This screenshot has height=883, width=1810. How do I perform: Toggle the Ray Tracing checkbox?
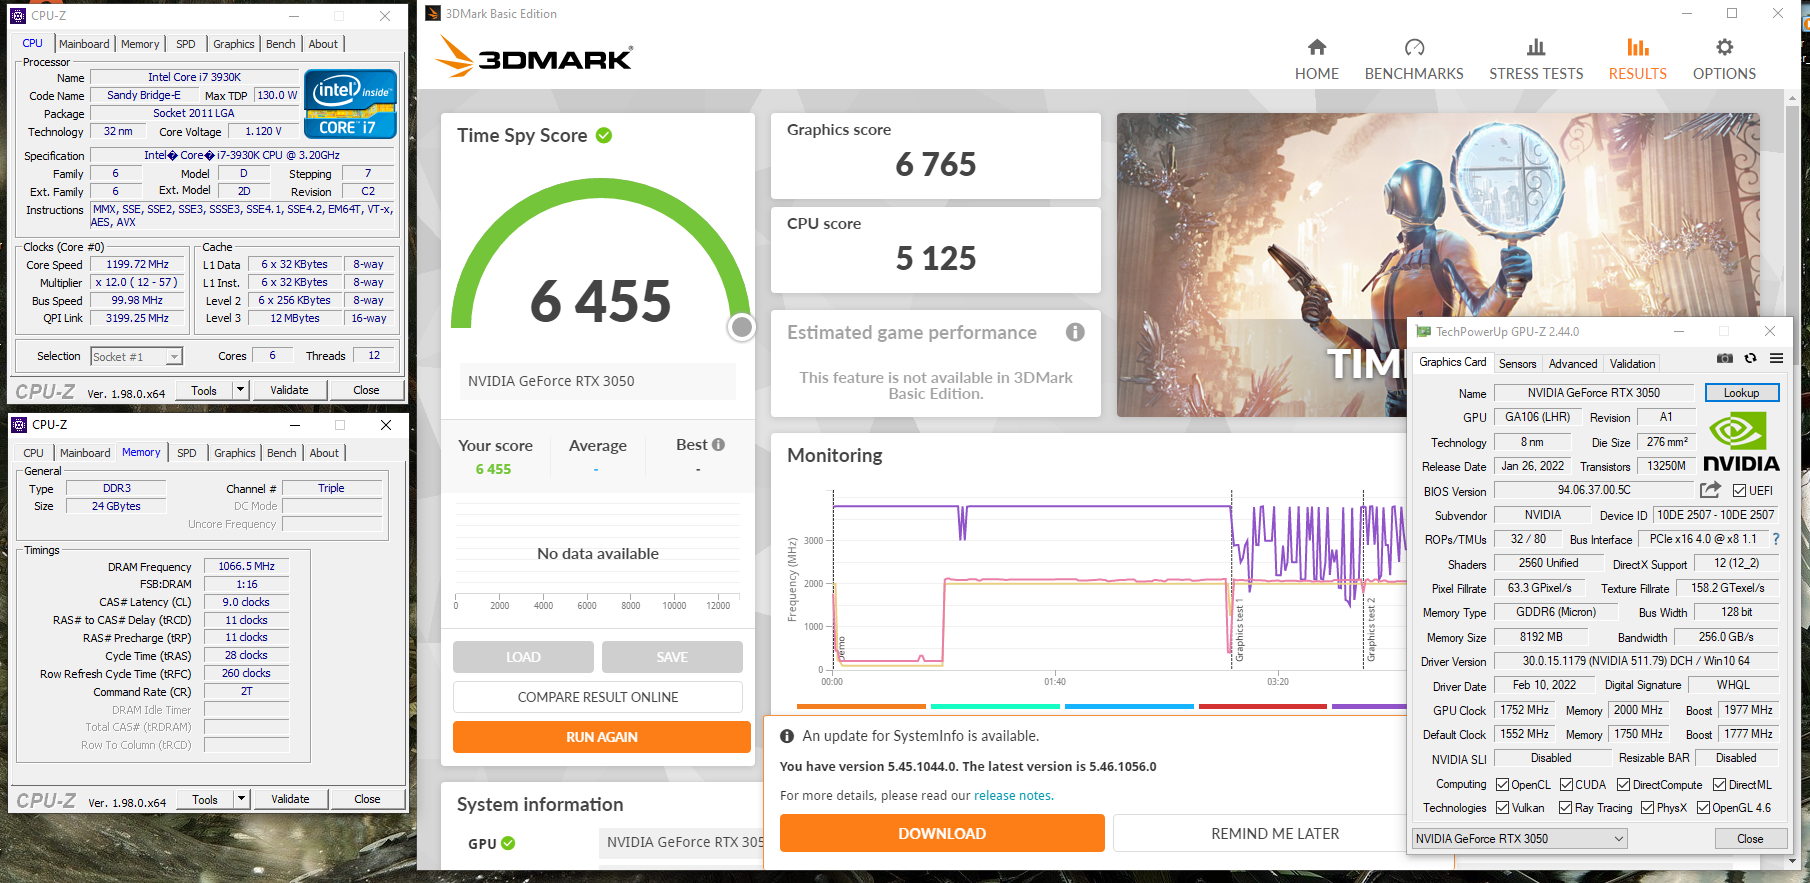[x=1566, y=808]
